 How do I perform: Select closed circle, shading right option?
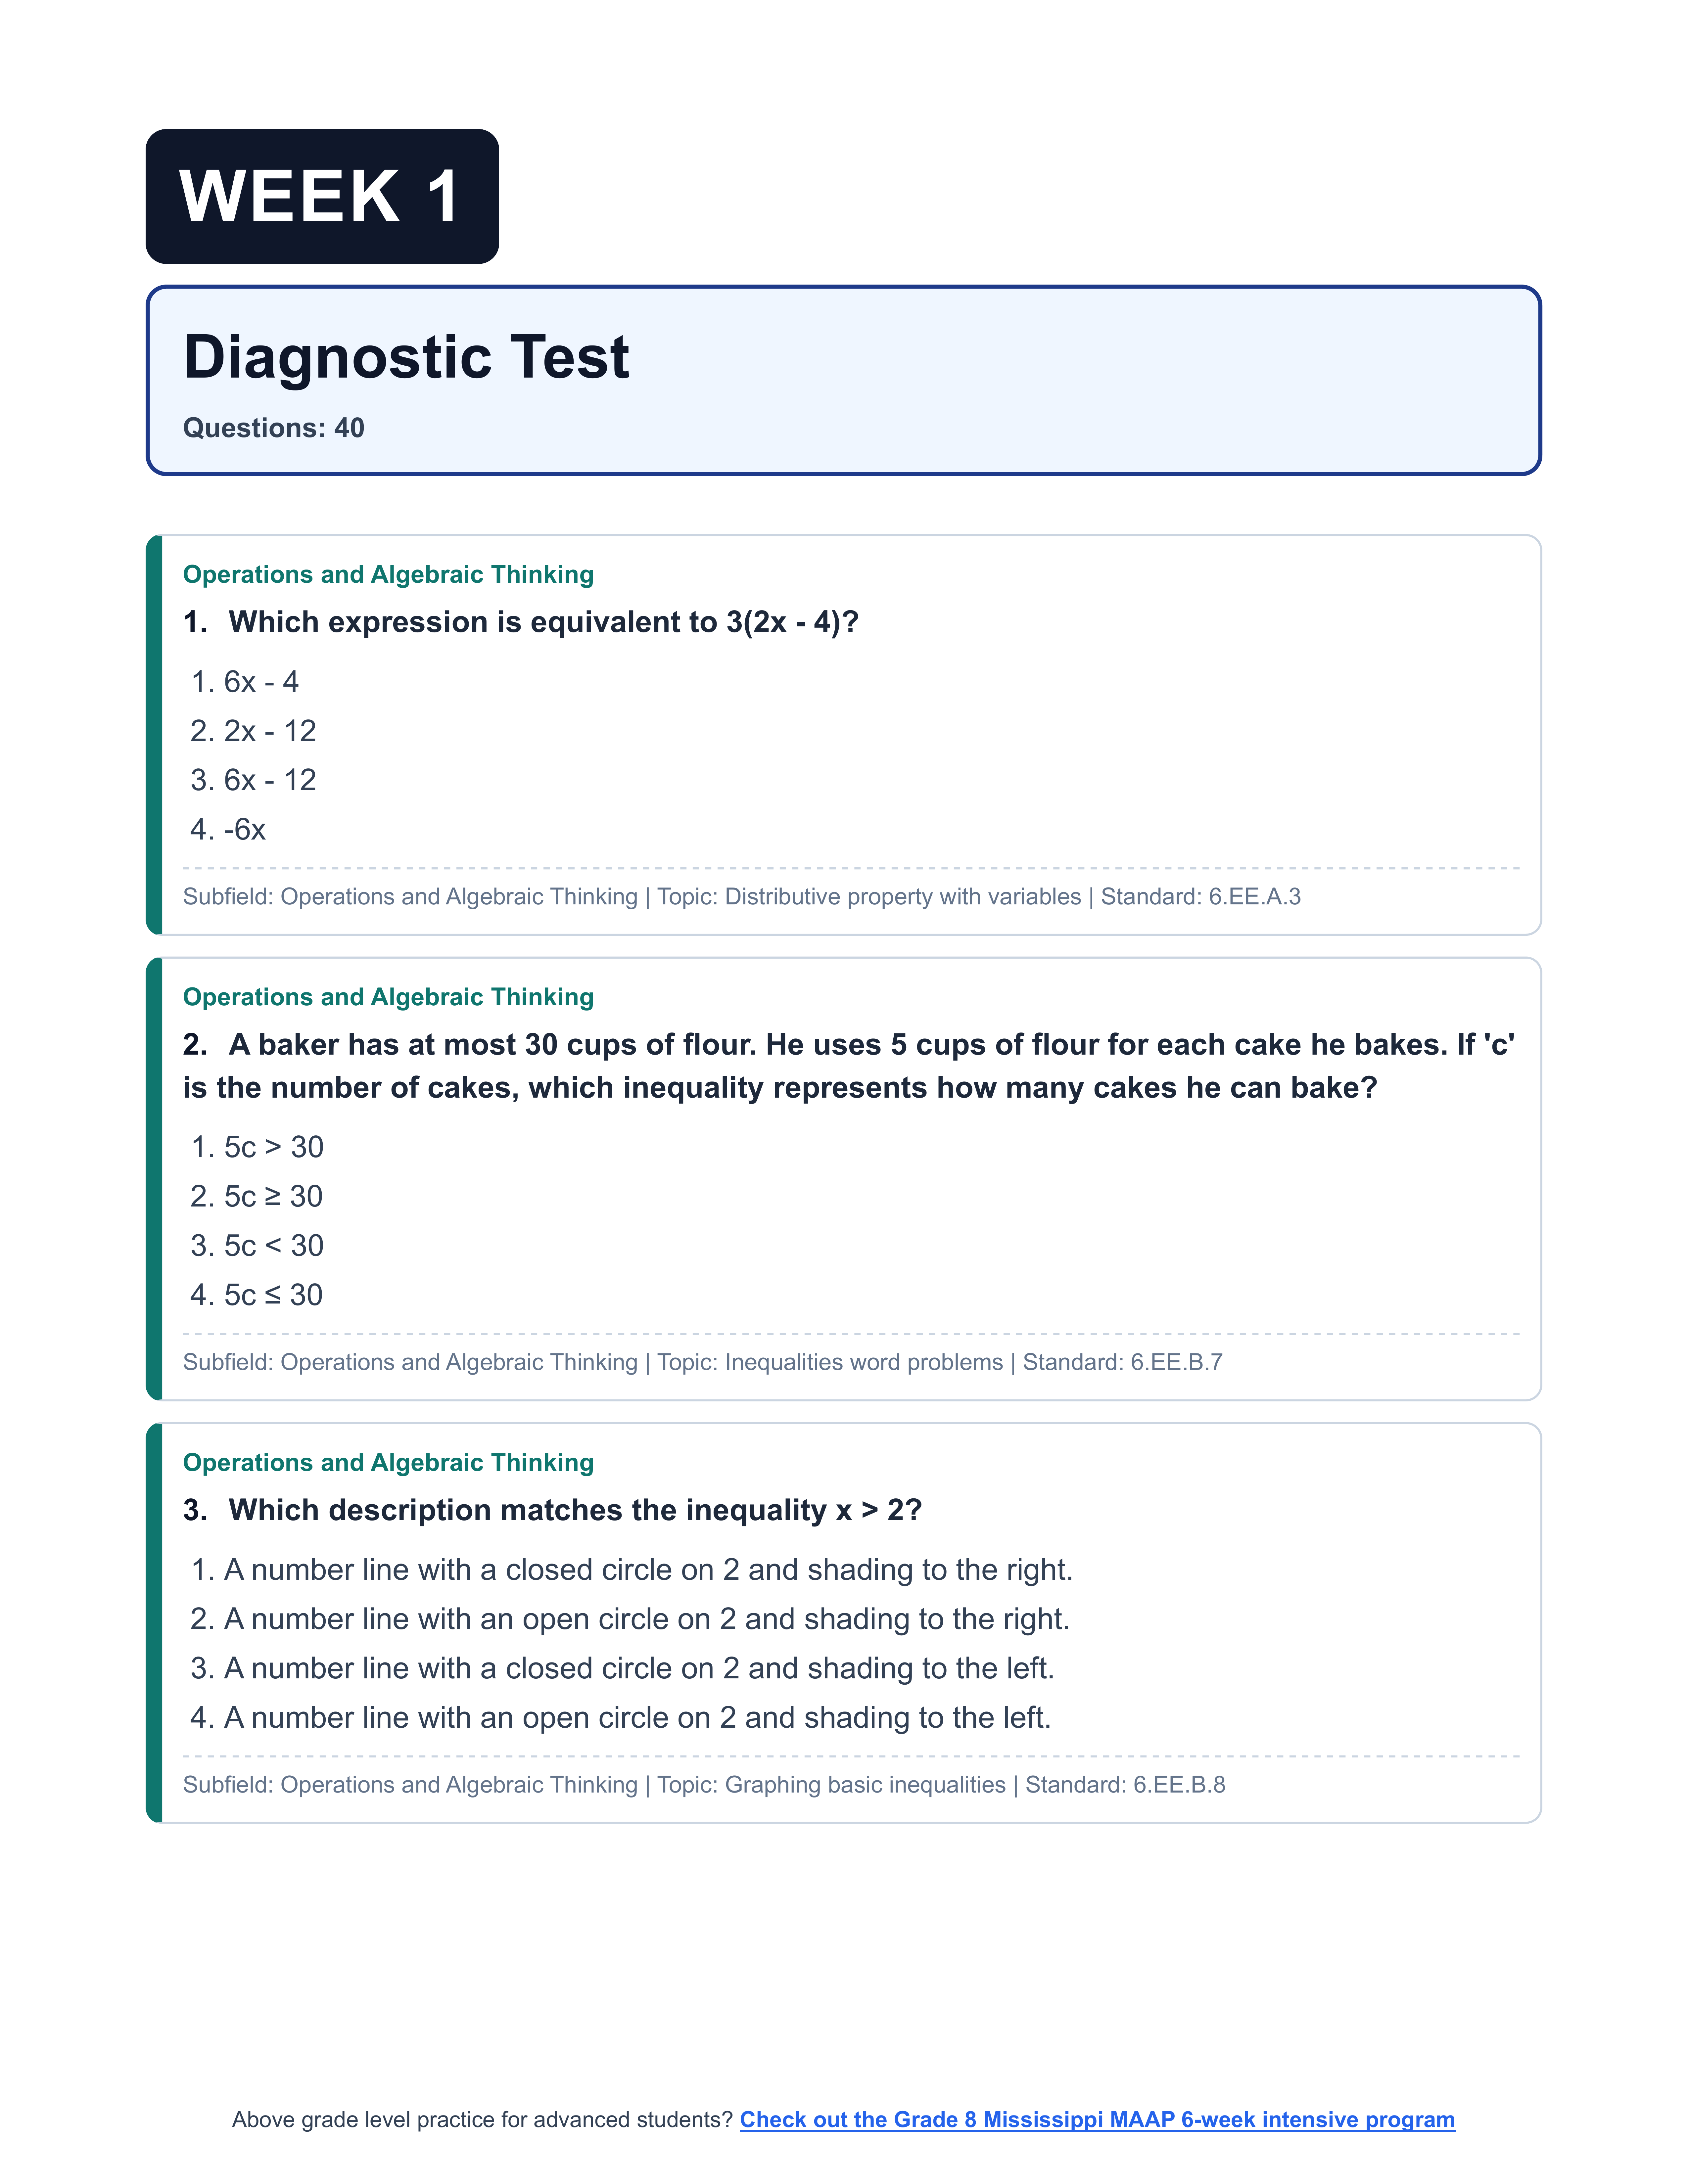coord(647,1570)
